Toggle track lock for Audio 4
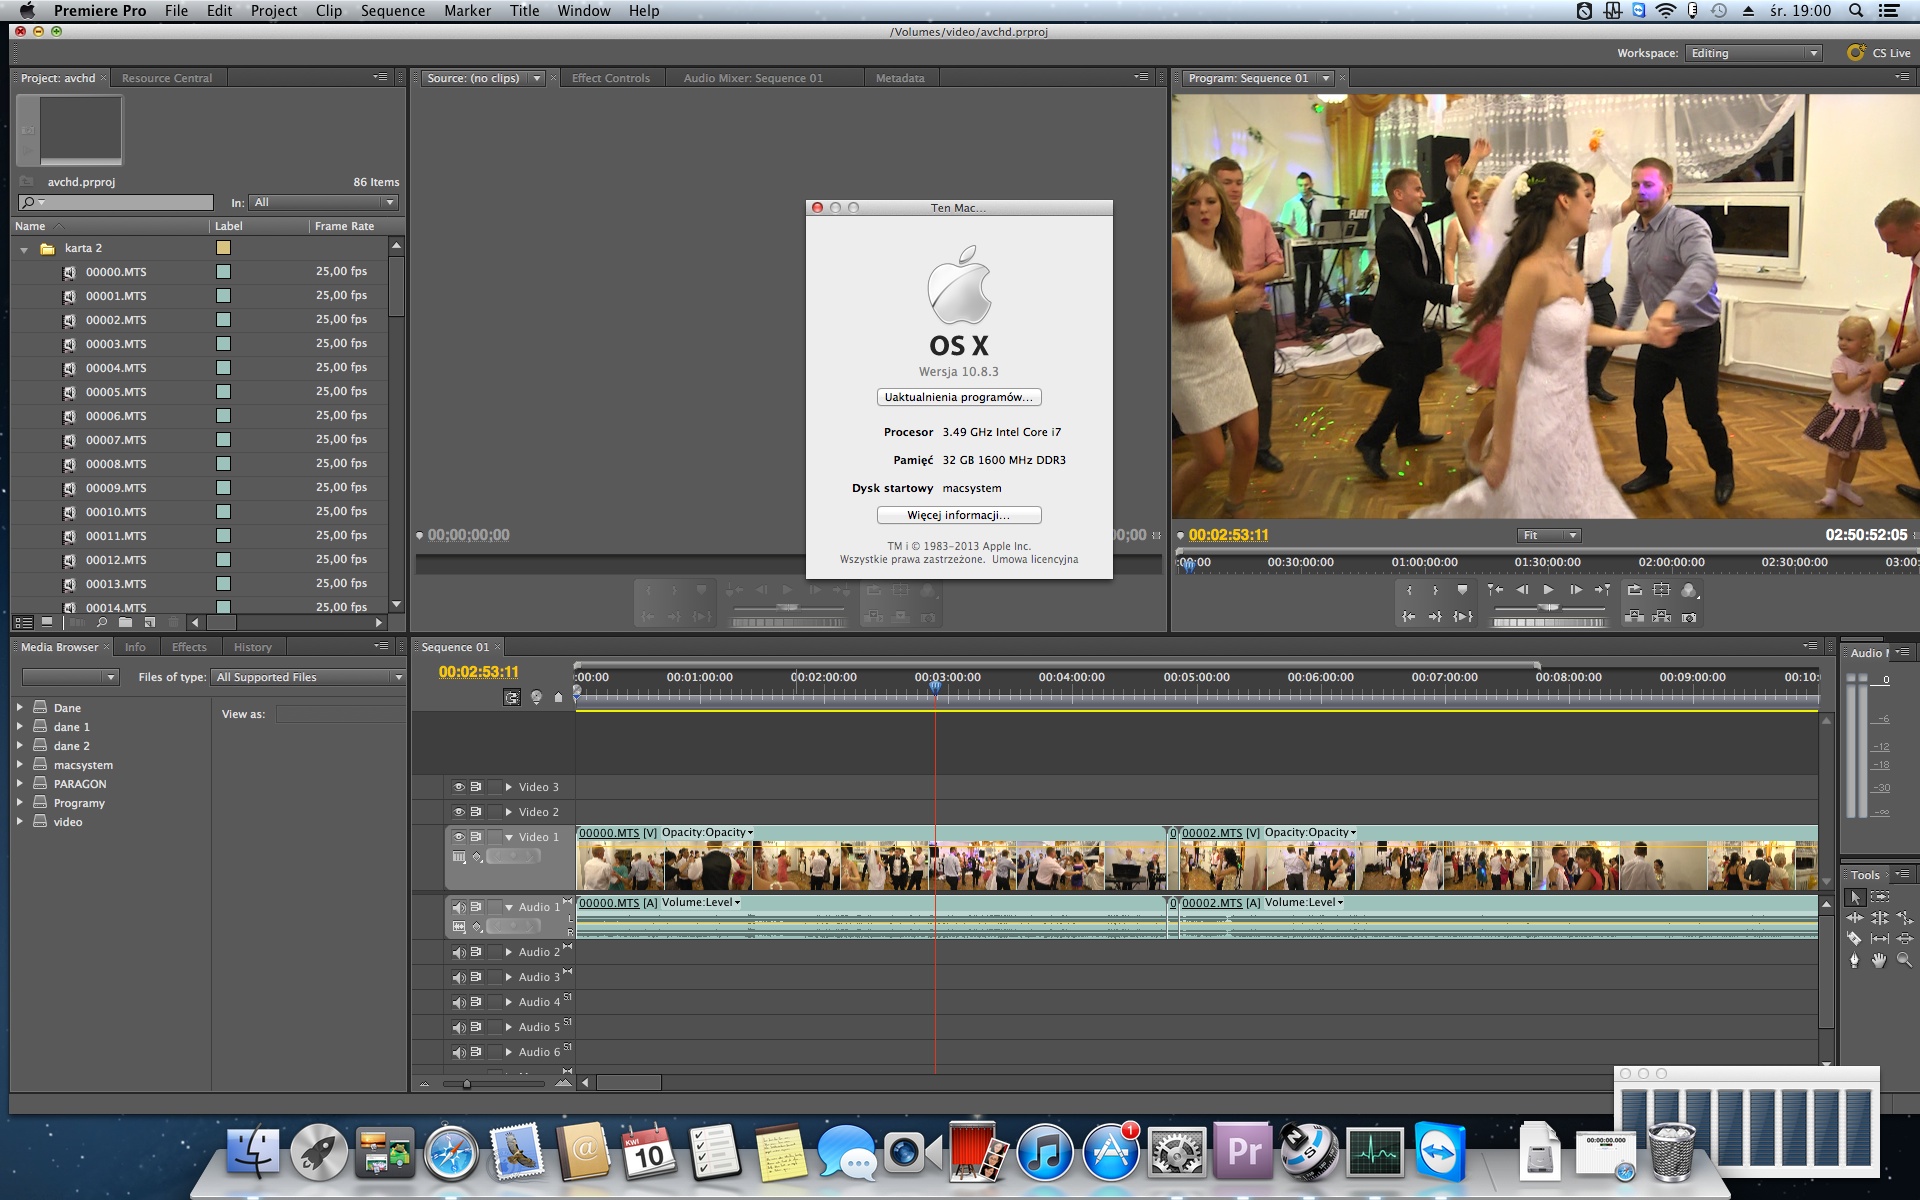Screen dimensions: 1920x1200 (x=494, y=1002)
